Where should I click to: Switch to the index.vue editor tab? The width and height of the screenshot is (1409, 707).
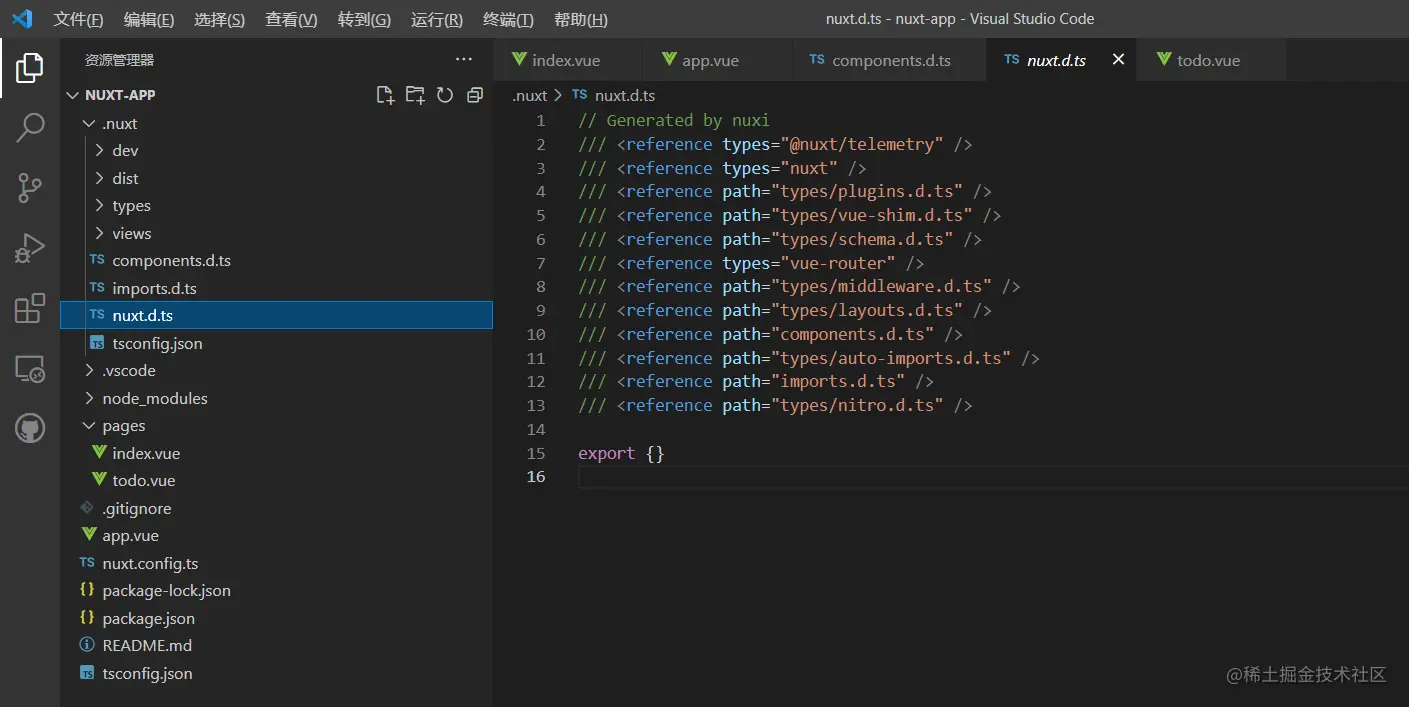(567, 60)
